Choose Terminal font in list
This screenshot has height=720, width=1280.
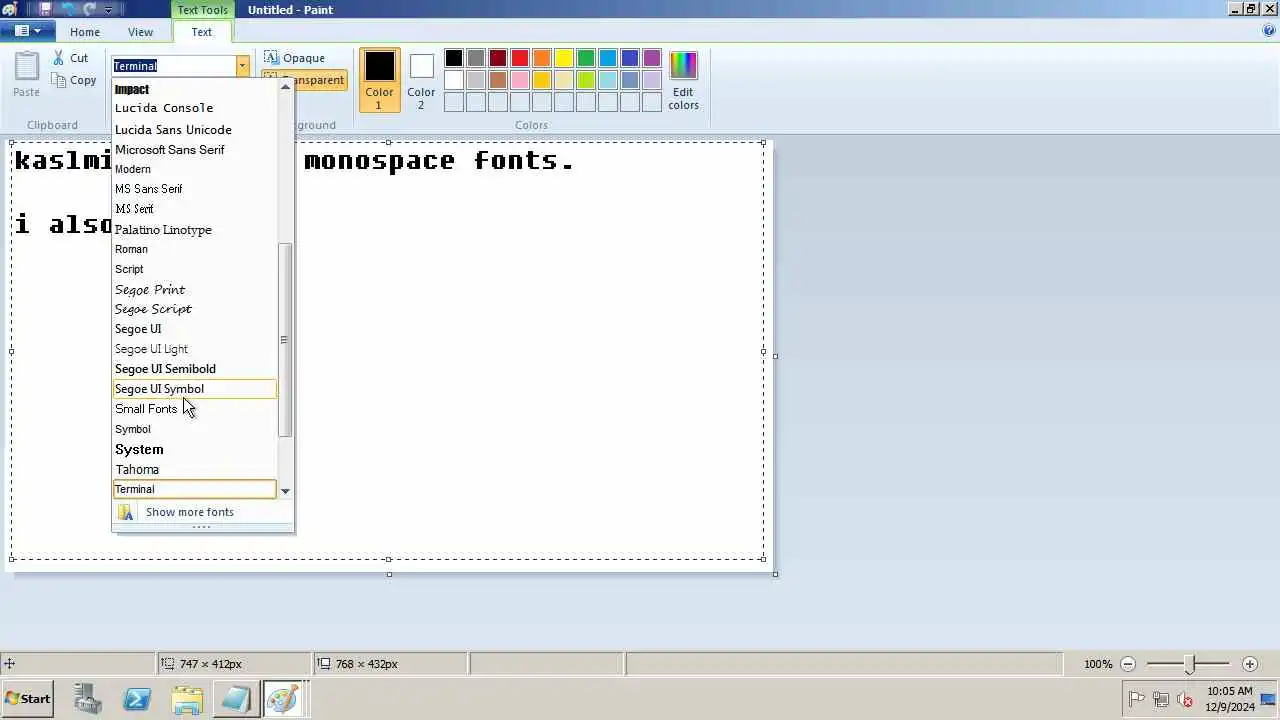195,489
